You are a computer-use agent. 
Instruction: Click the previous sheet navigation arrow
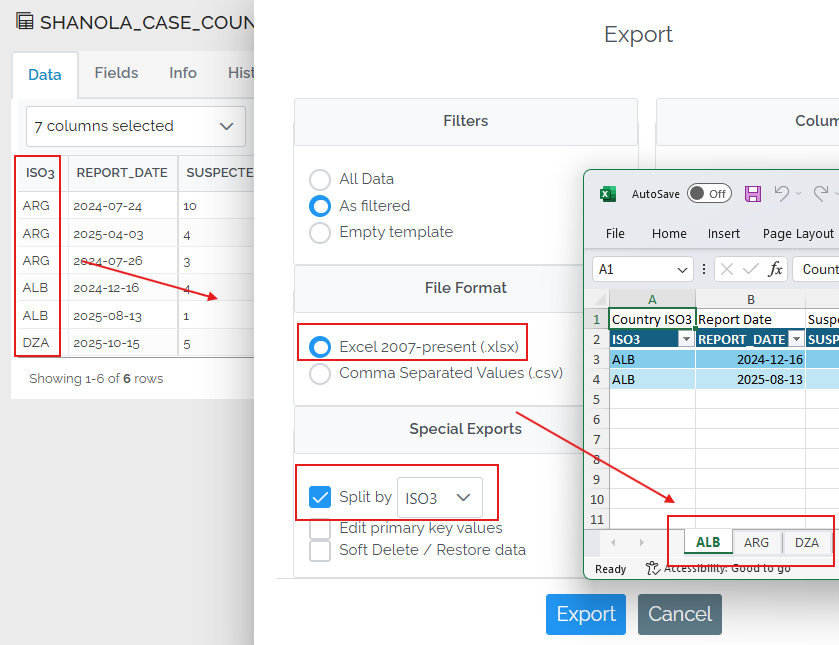click(x=612, y=542)
